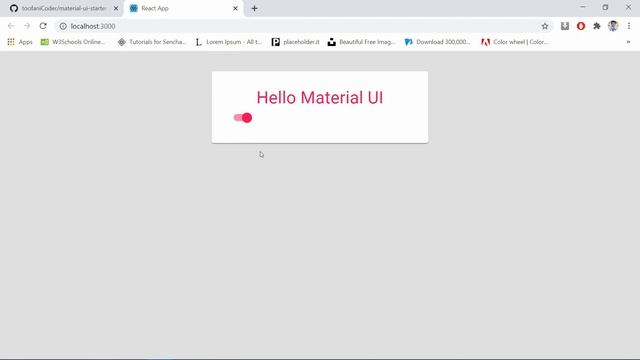Reload the localhost page
The height and width of the screenshot is (360, 640).
pyautogui.click(x=43, y=26)
